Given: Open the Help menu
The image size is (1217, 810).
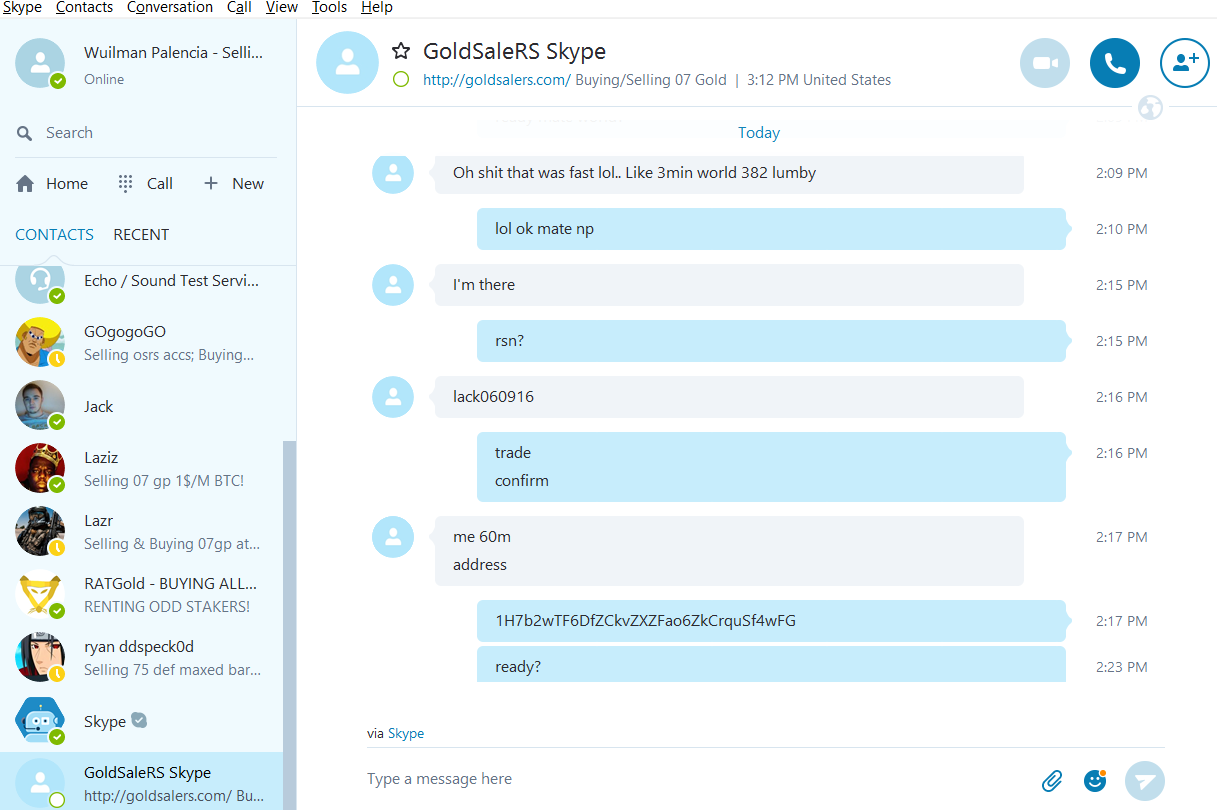Looking at the screenshot, I should tap(377, 8).
